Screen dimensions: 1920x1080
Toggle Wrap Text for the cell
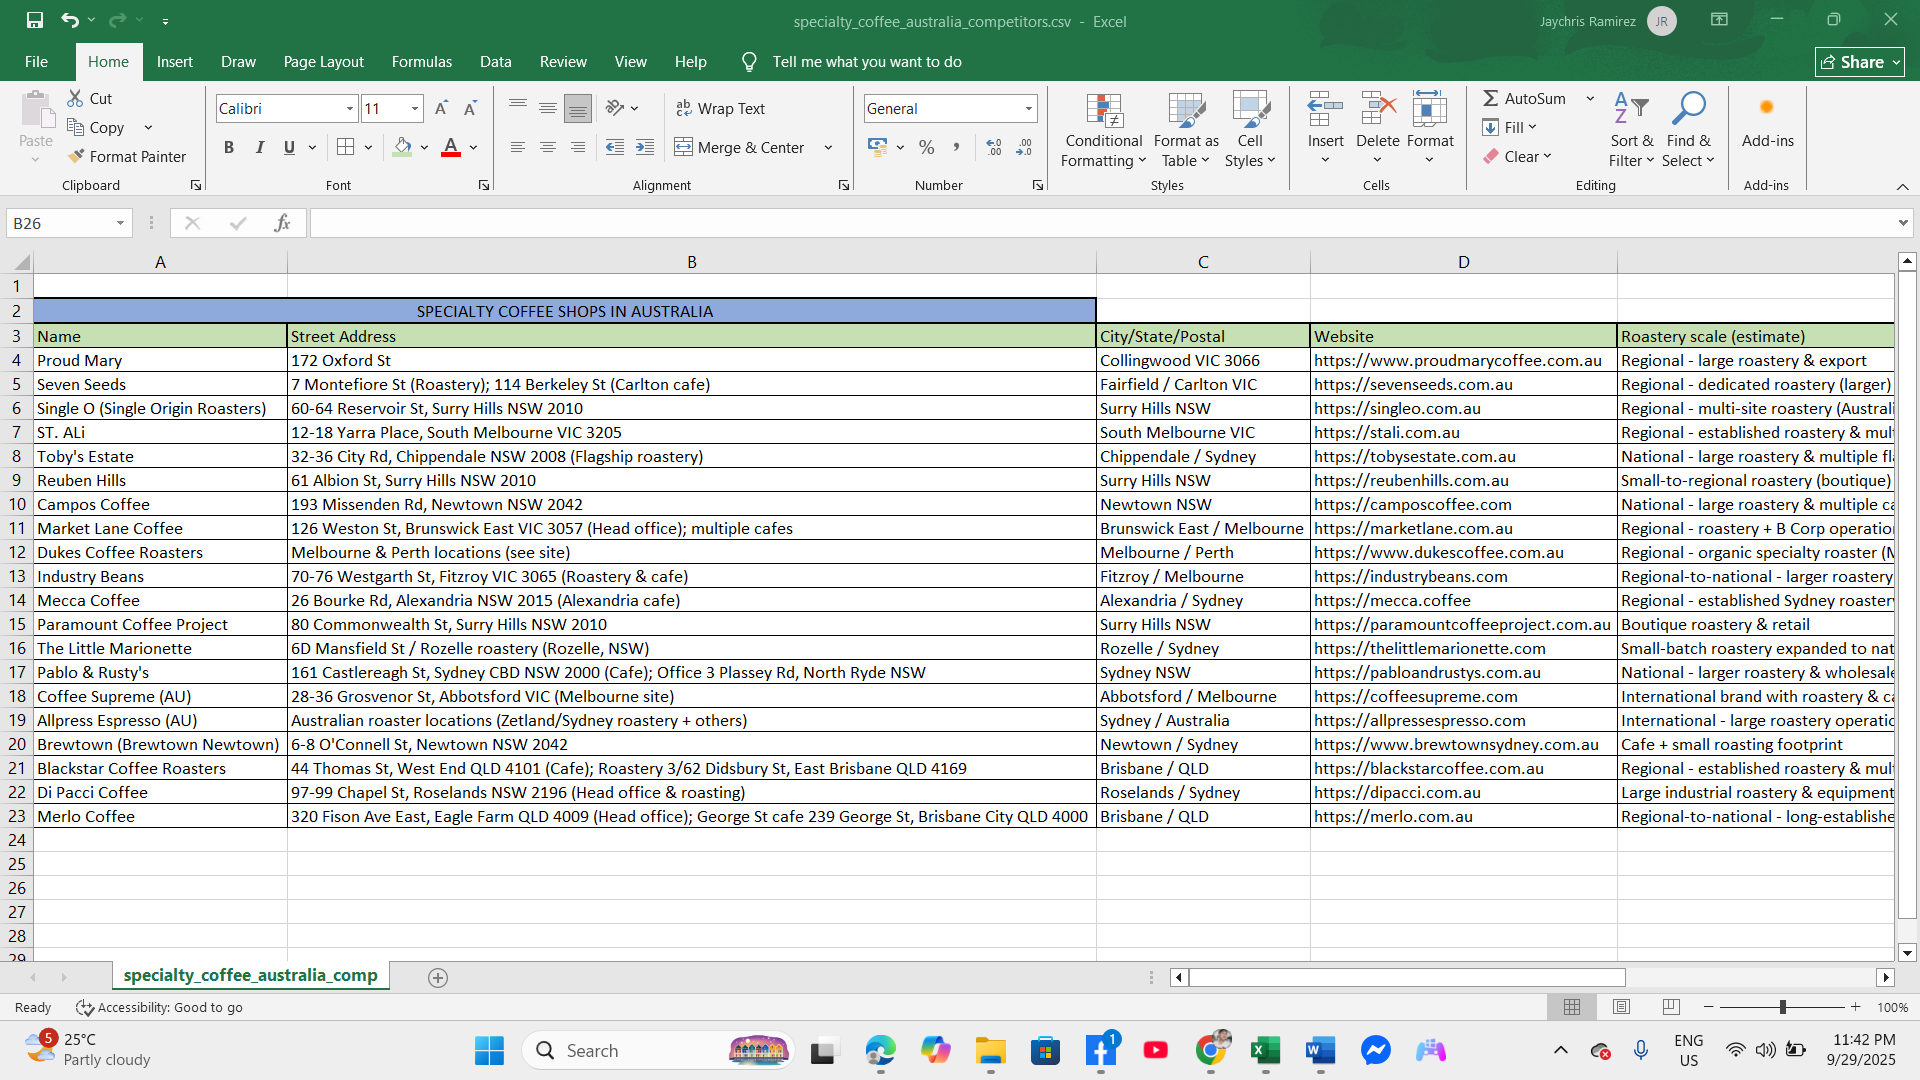pos(720,108)
